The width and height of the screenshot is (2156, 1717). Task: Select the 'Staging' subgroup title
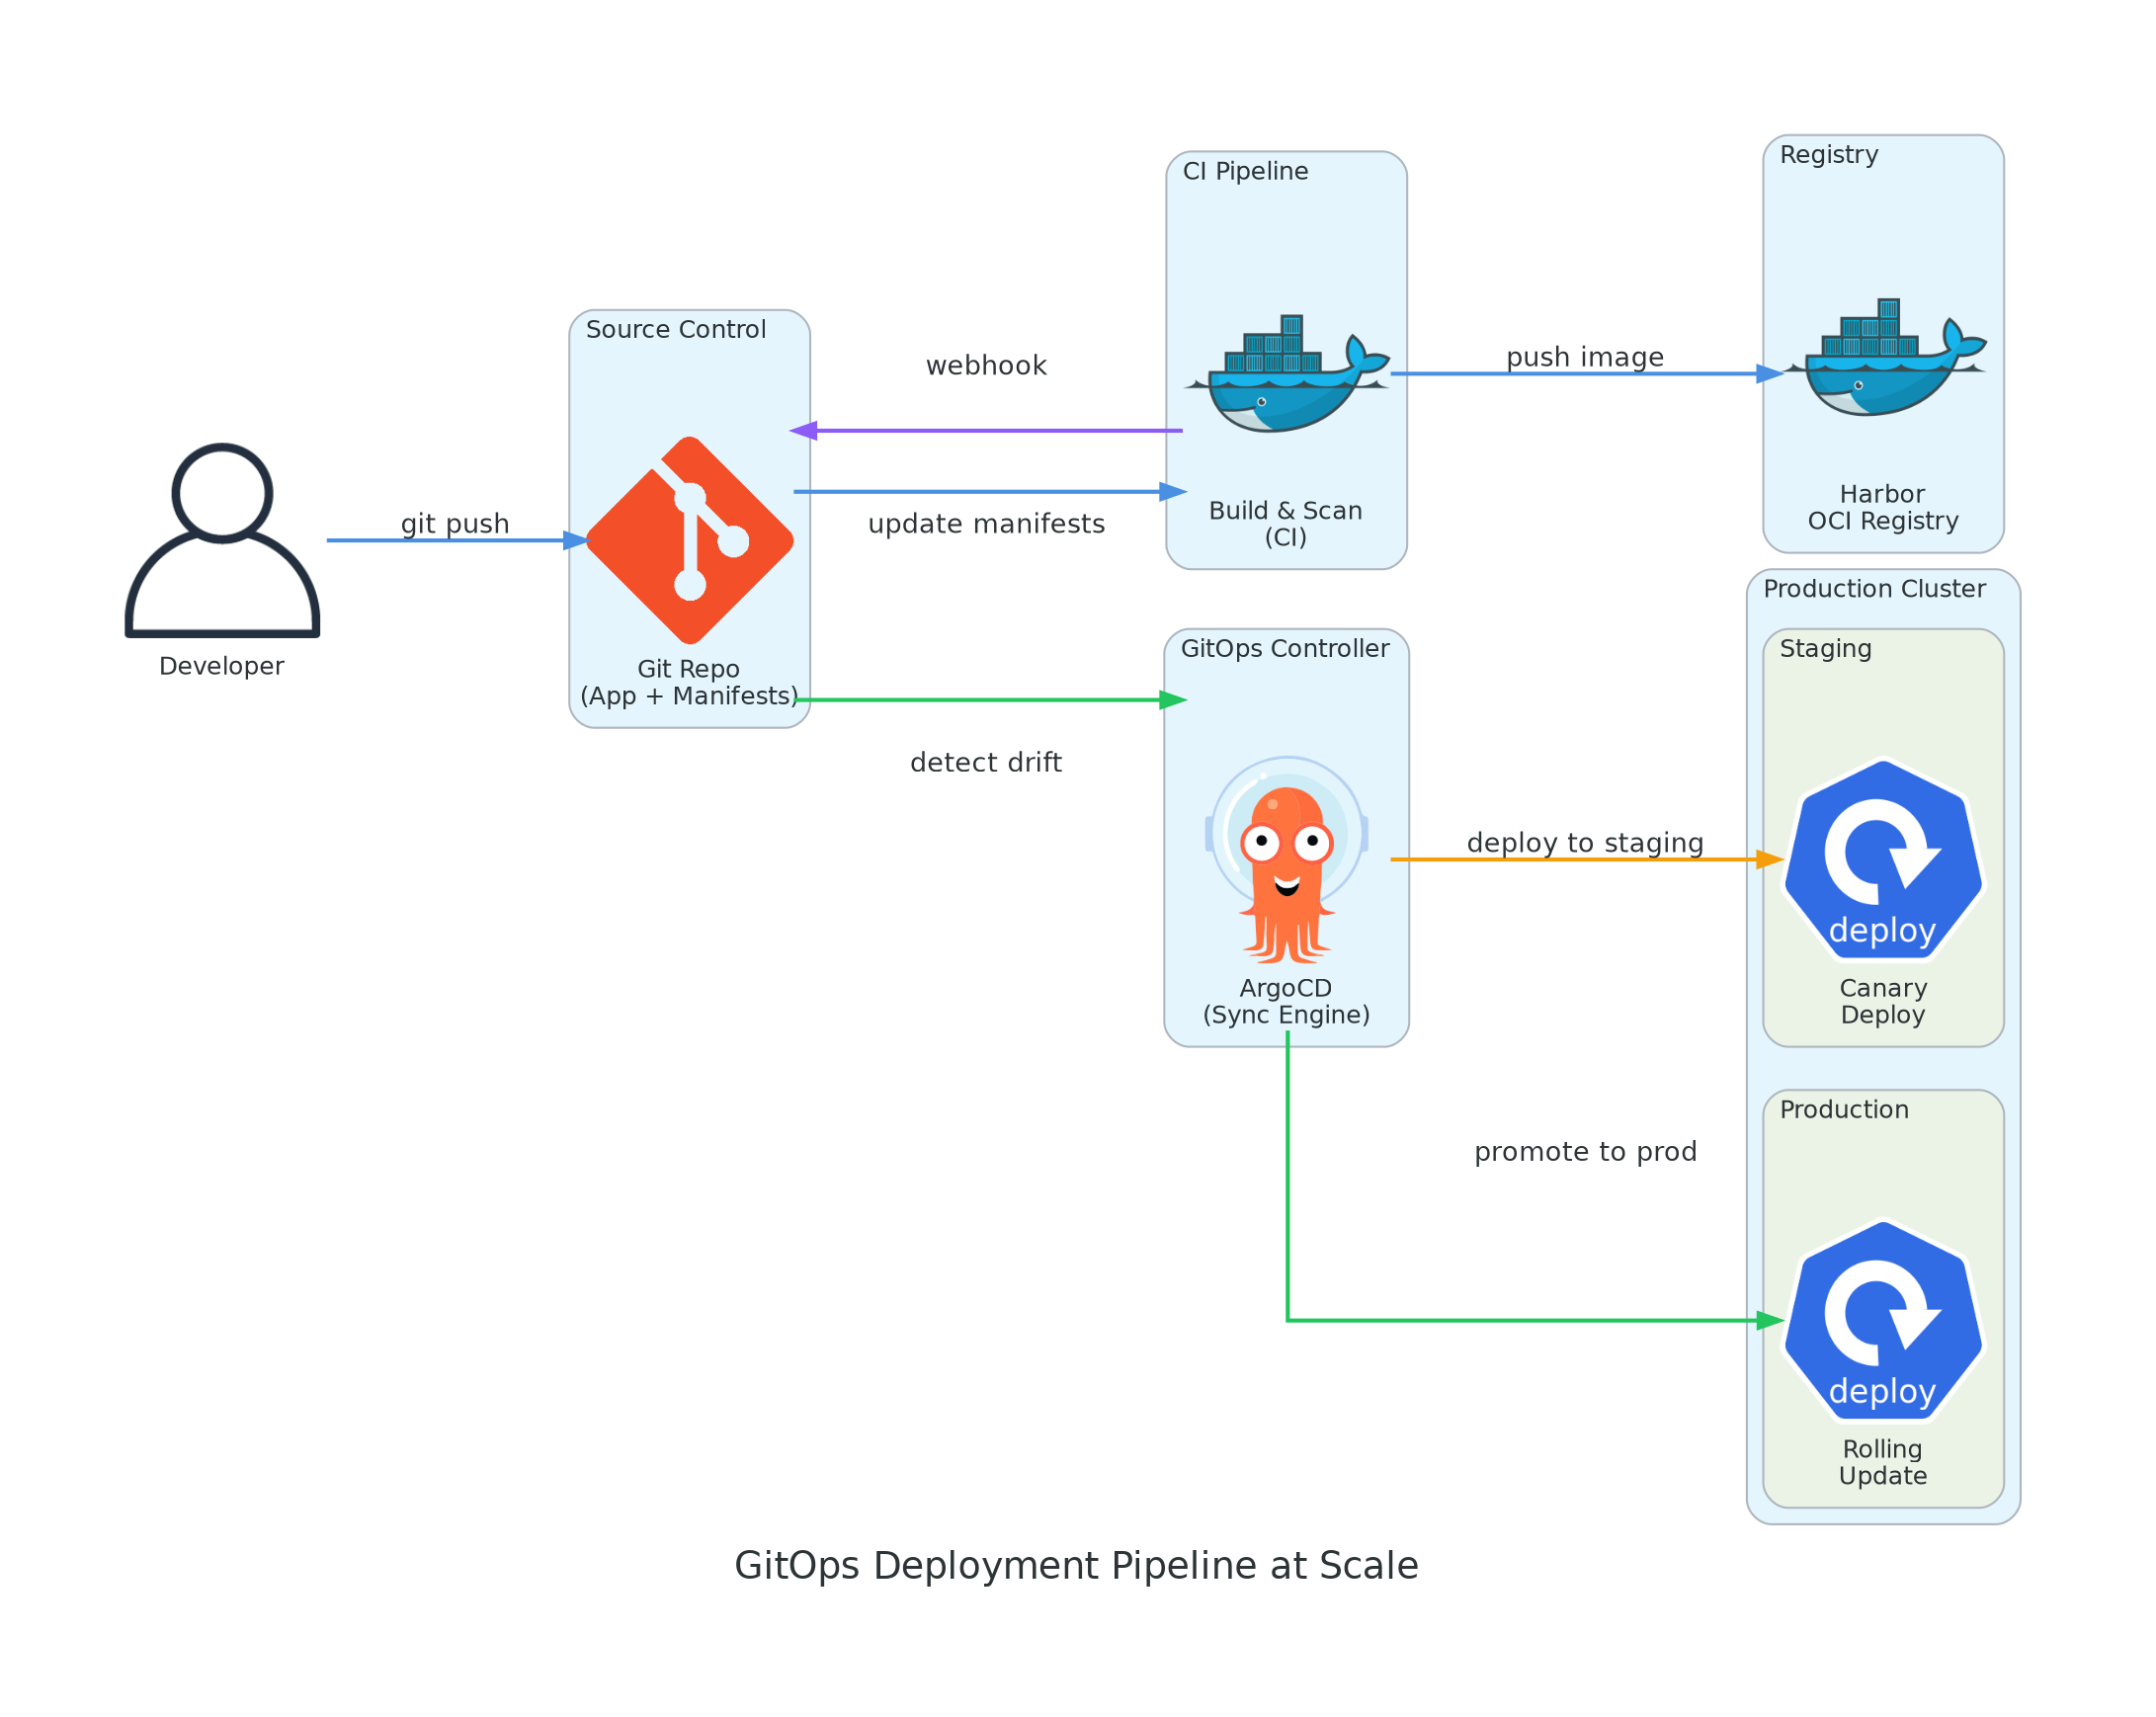1826,650
